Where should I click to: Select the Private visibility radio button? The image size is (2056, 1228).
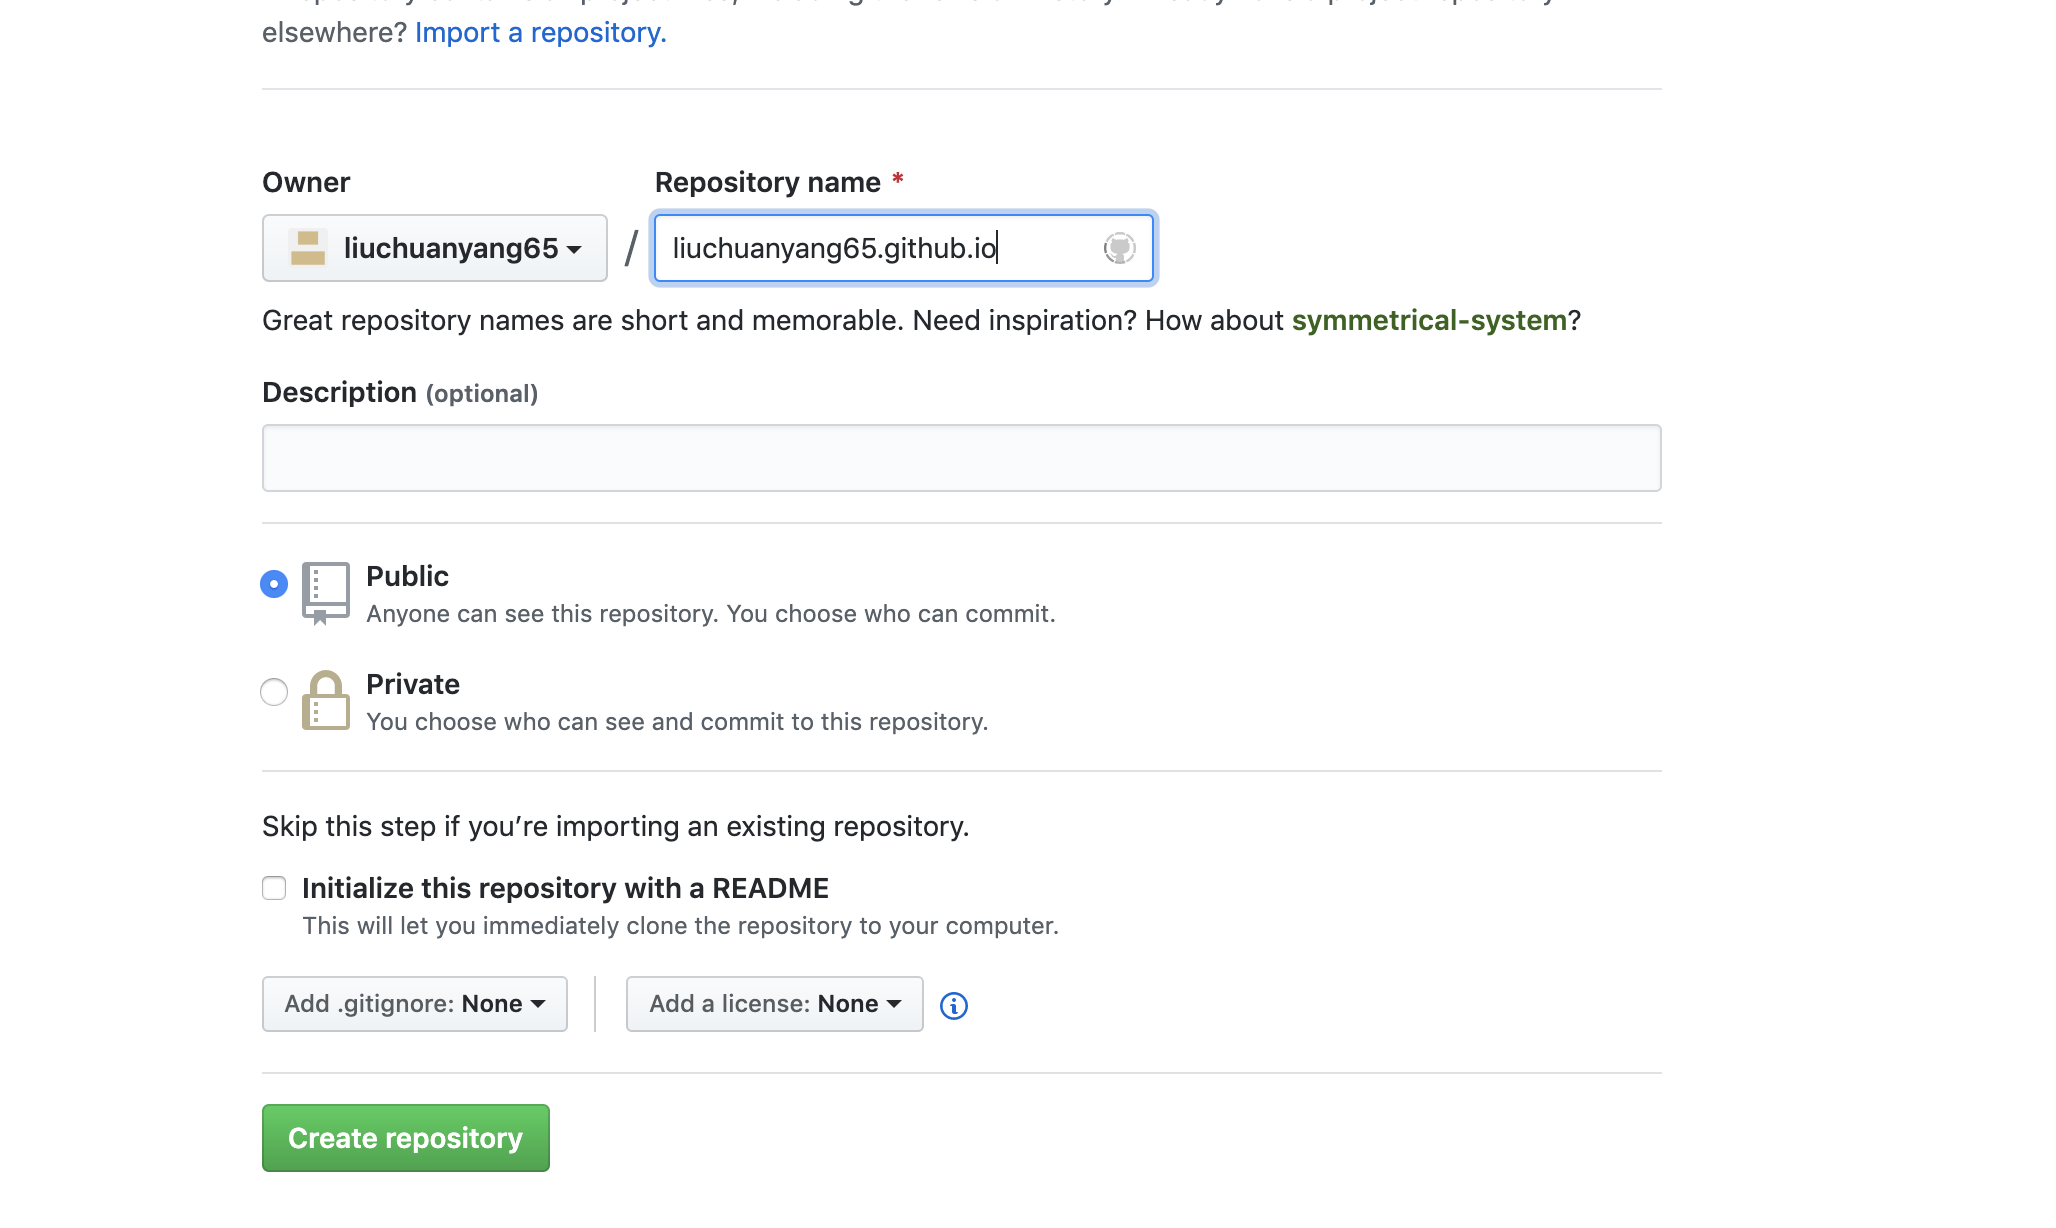[274, 692]
